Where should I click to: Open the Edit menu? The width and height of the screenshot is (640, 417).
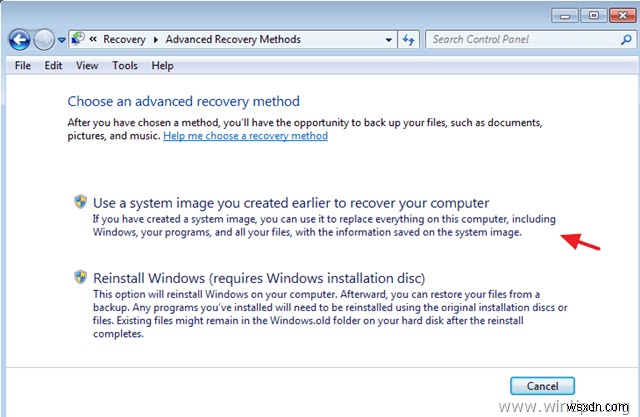click(53, 66)
